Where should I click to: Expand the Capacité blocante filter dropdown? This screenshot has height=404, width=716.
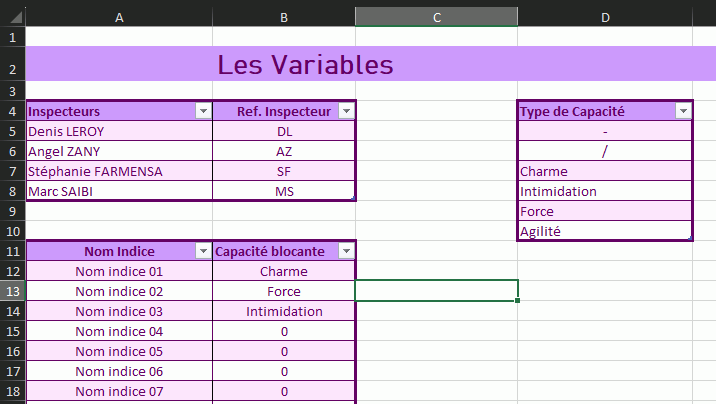click(x=346, y=251)
